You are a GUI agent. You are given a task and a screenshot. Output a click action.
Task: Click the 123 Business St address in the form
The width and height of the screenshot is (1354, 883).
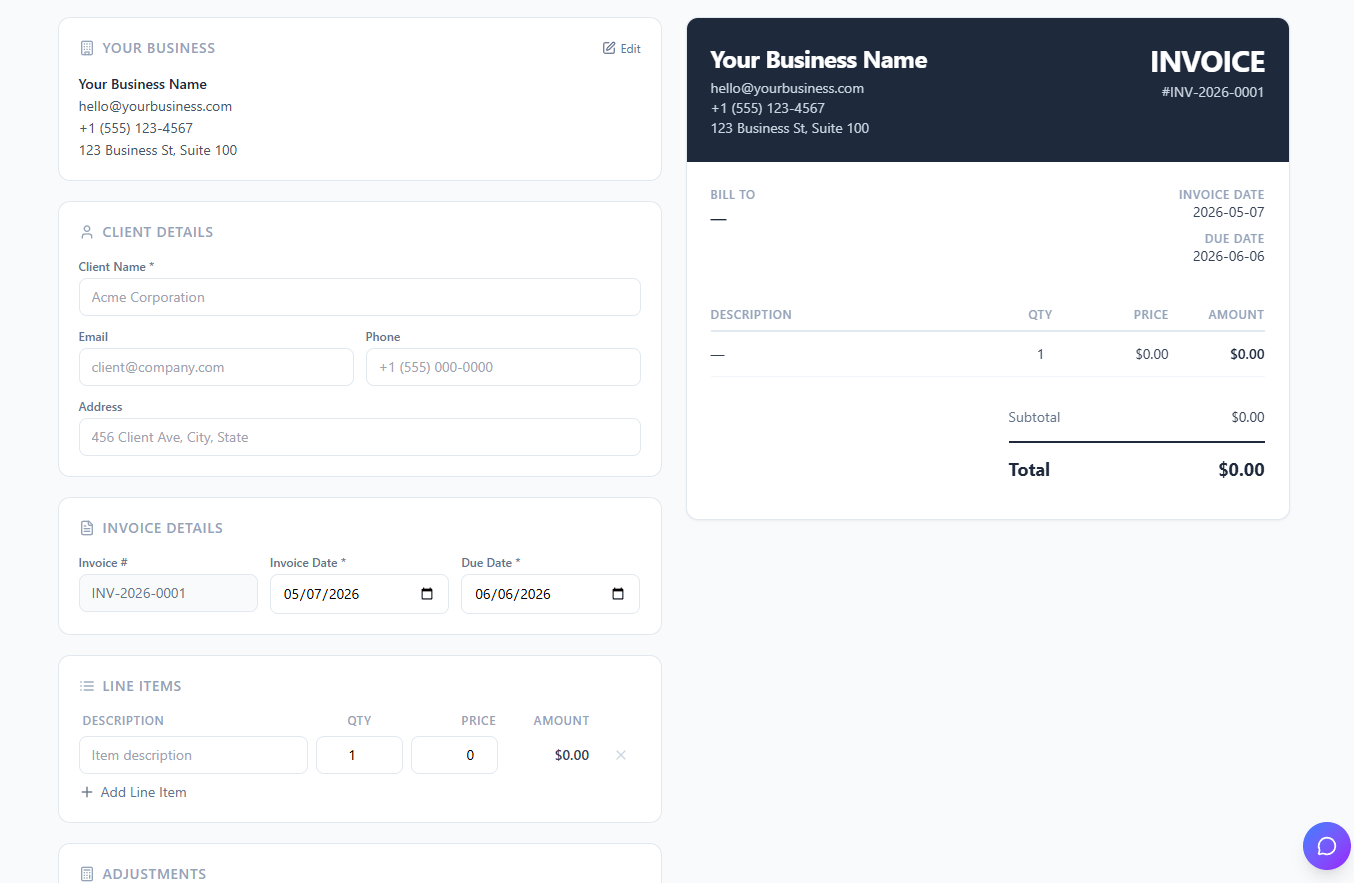[x=158, y=150]
